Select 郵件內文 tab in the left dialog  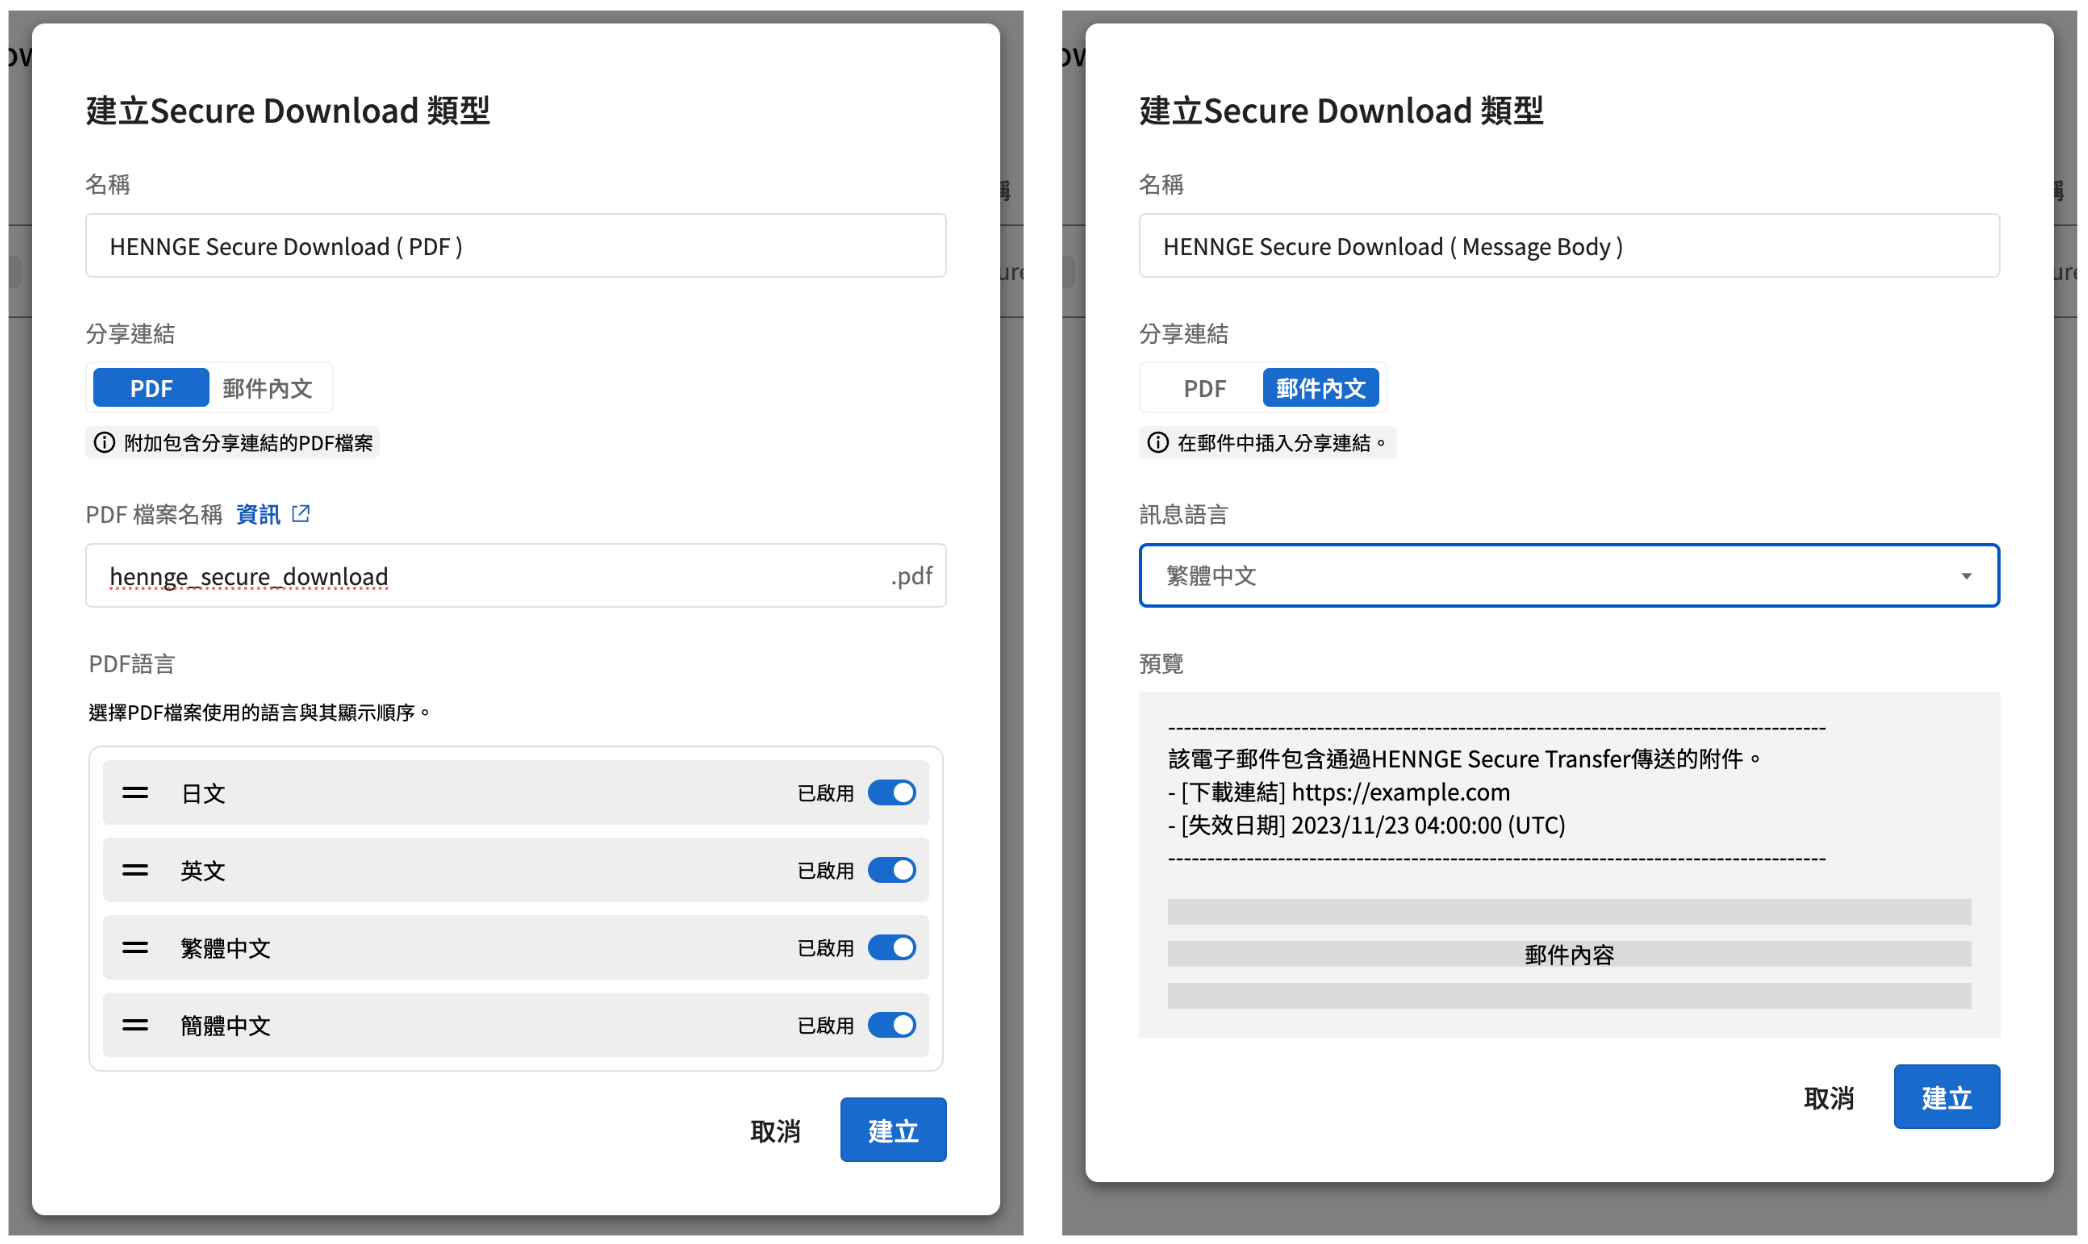pyautogui.click(x=267, y=388)
